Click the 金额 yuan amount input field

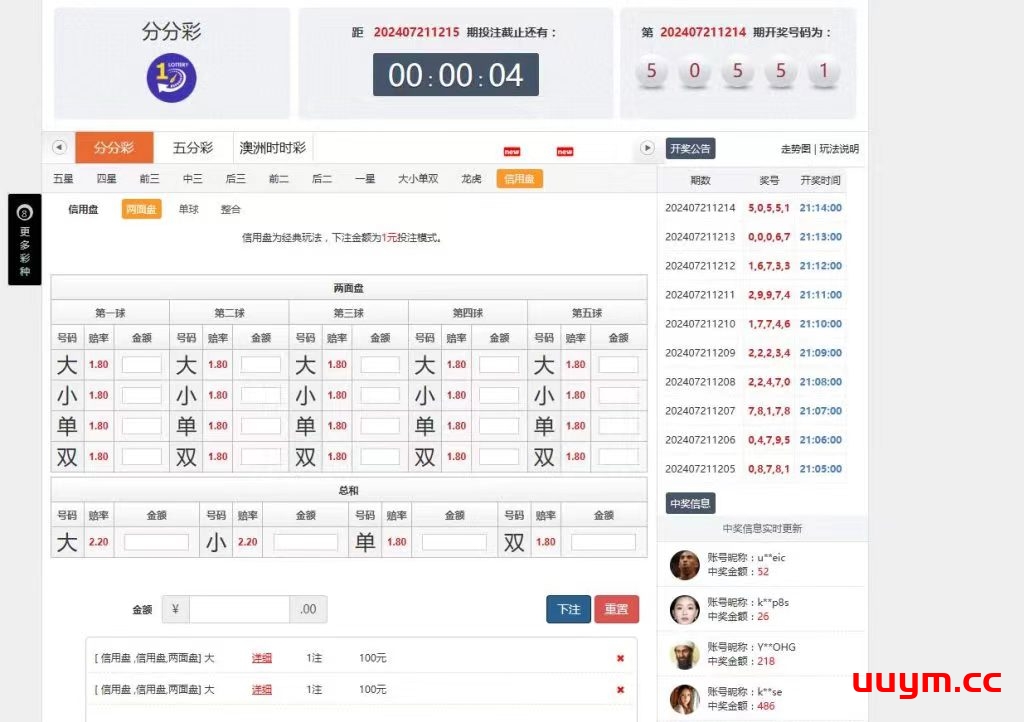click(240, 609)
